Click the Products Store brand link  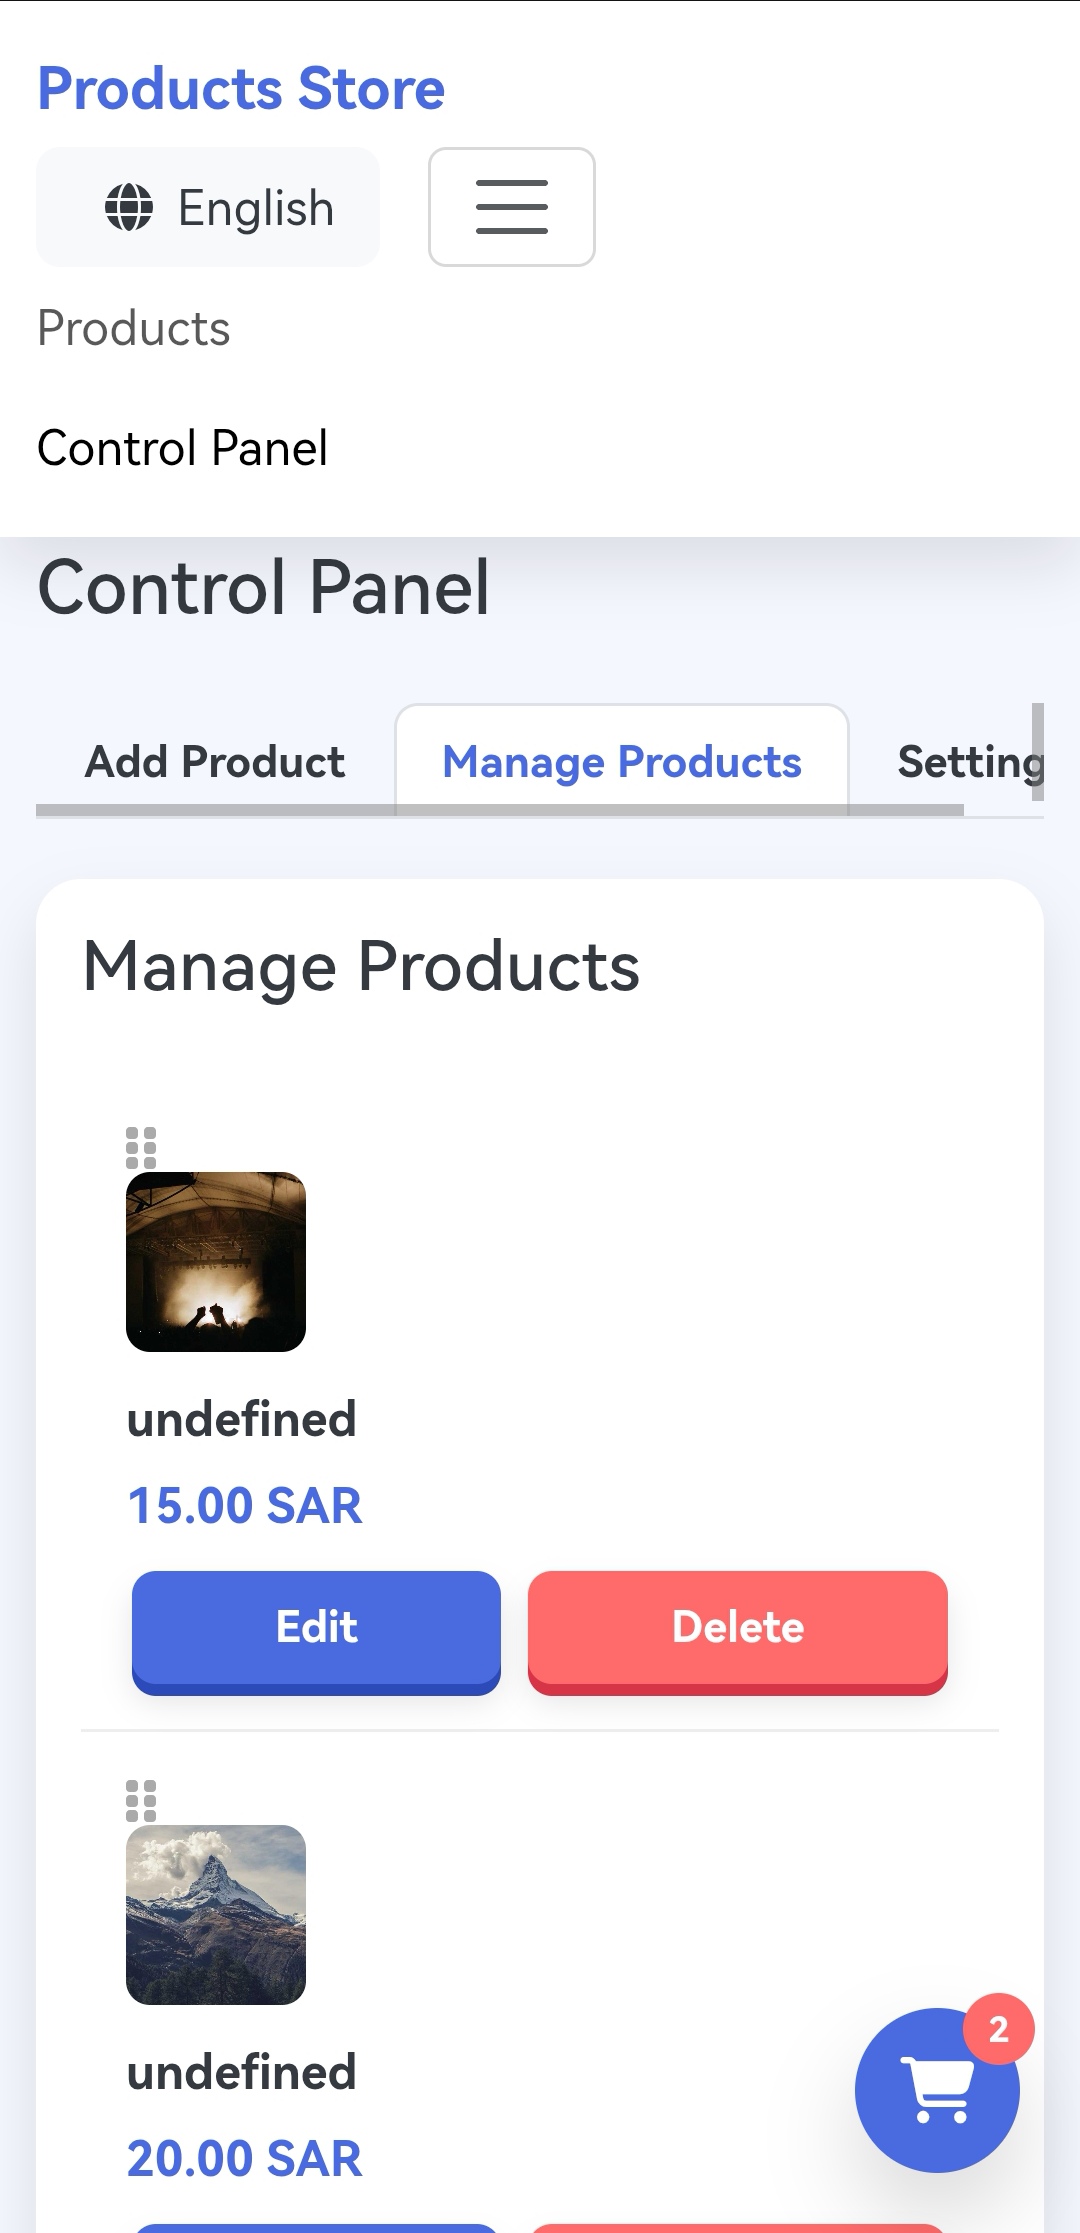[241, 88]
